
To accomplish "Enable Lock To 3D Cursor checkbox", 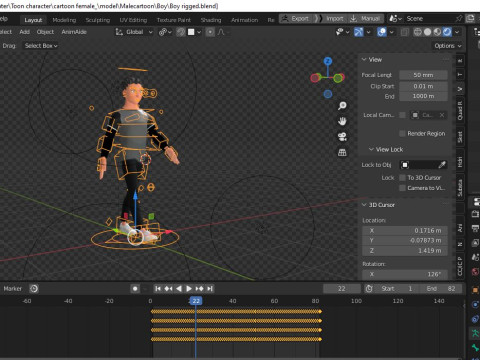I will coord(403,178).
